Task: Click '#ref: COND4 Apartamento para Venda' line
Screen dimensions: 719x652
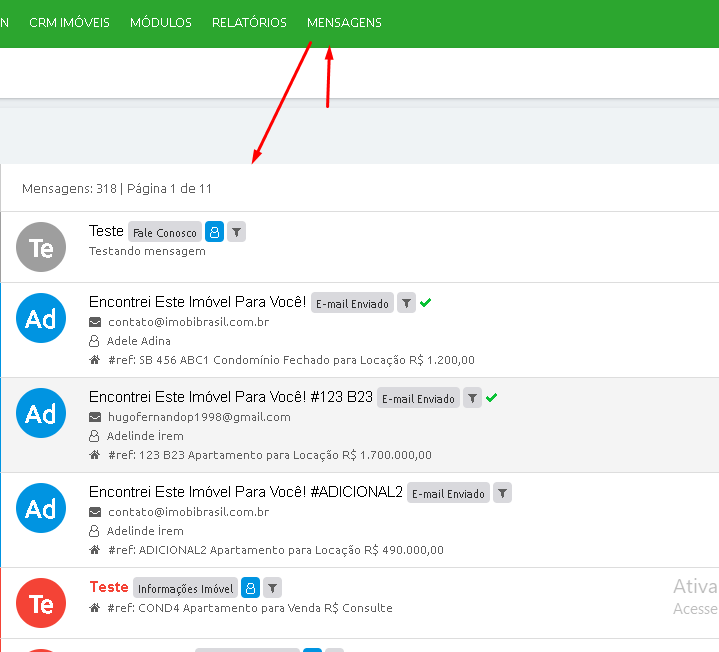Action: (x=250, y=608)
